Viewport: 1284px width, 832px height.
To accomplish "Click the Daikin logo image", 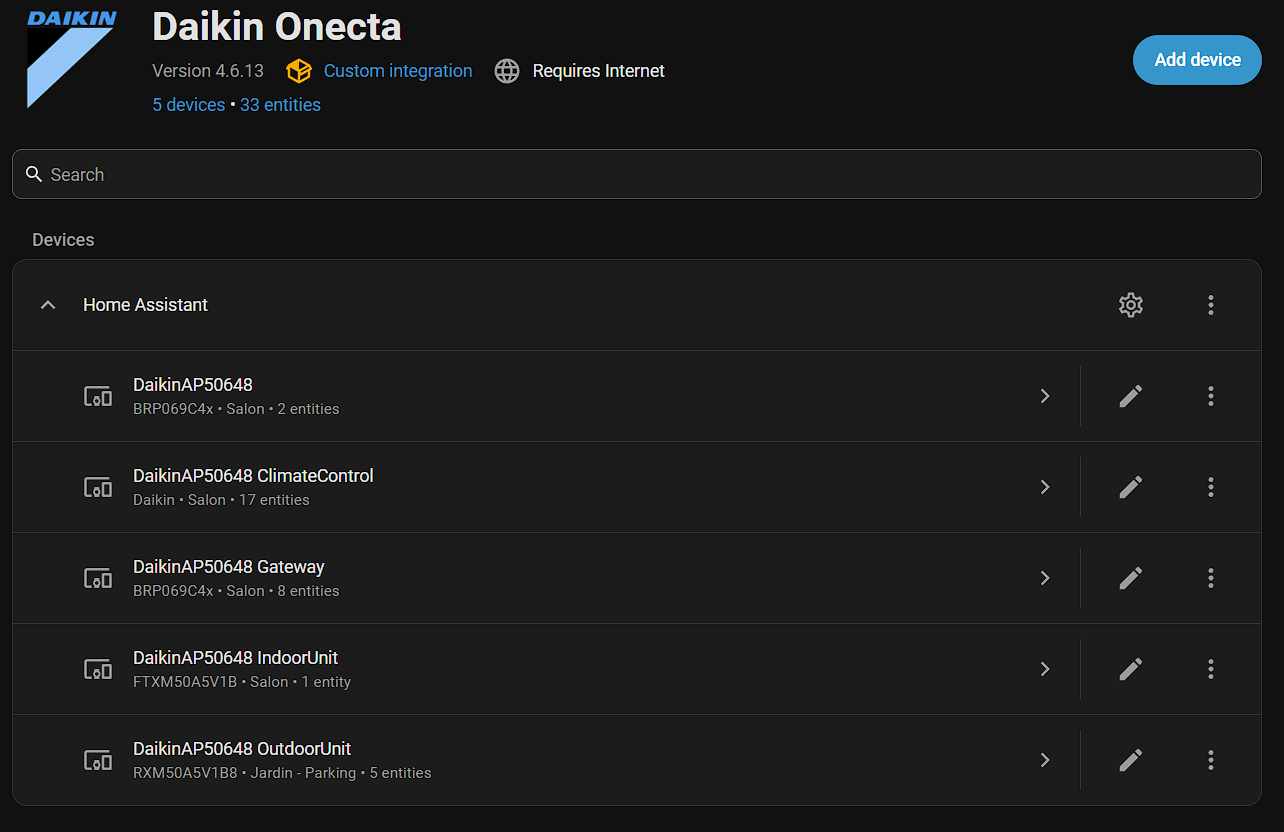I will (71, 58).
